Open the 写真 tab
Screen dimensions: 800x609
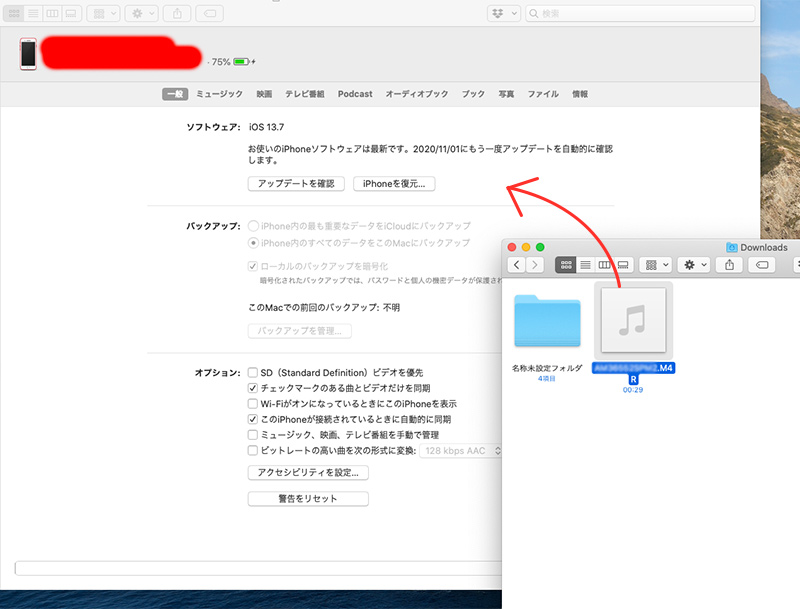point(506,94)
